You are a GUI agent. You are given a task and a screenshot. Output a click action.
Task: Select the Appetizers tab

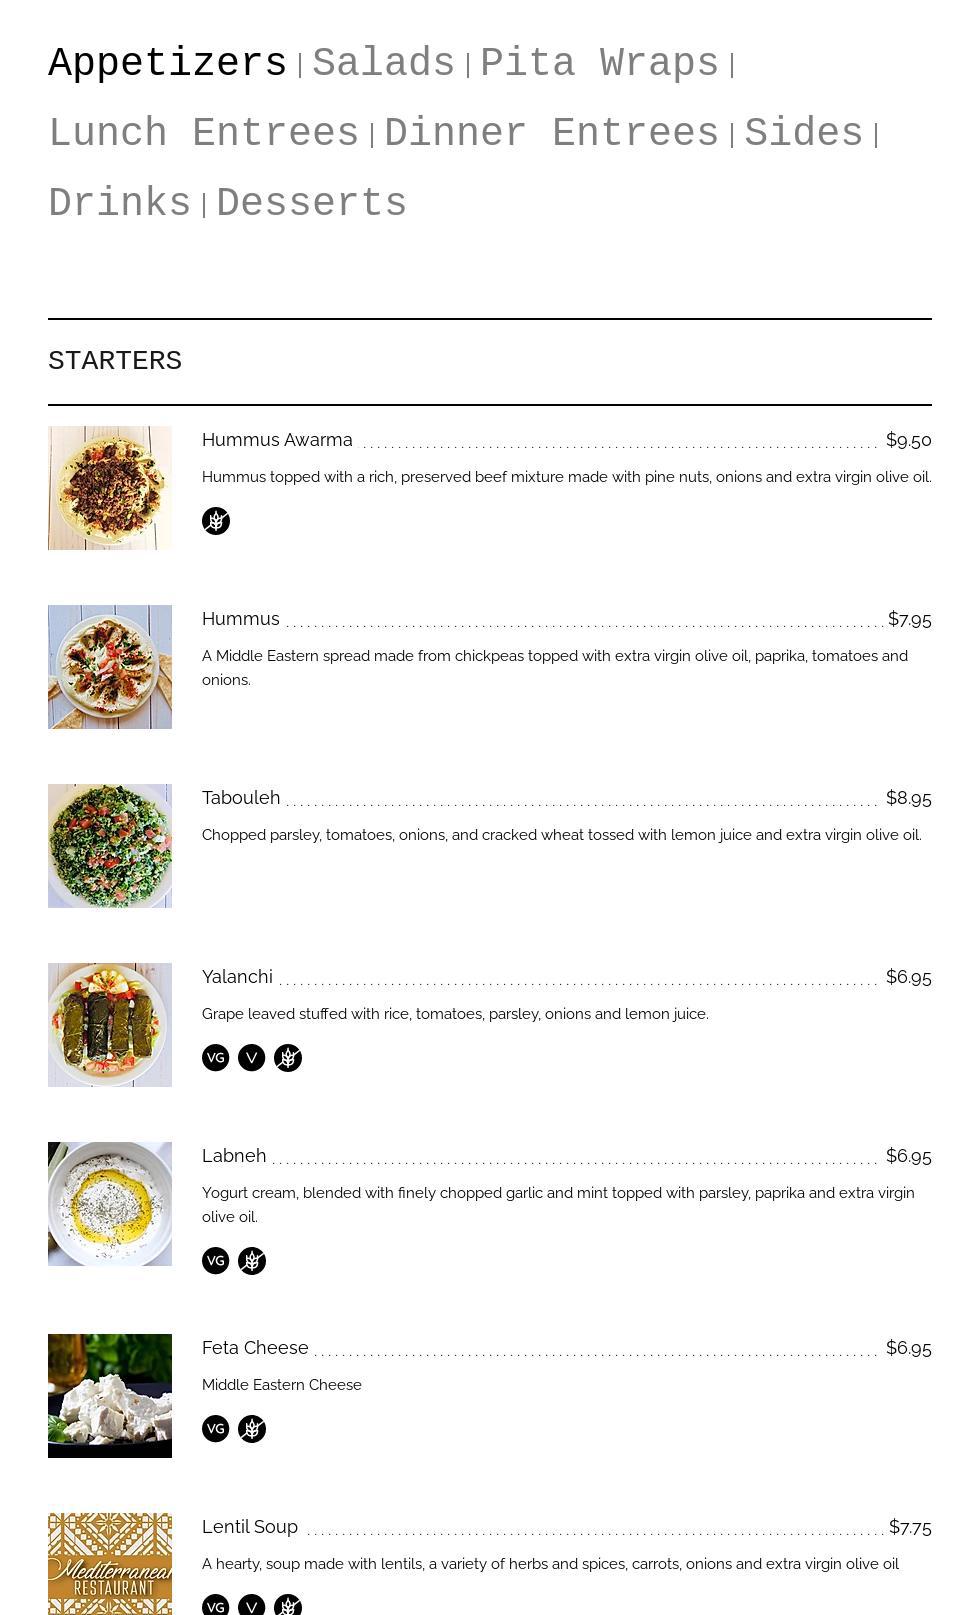click(x=168, y=64)
